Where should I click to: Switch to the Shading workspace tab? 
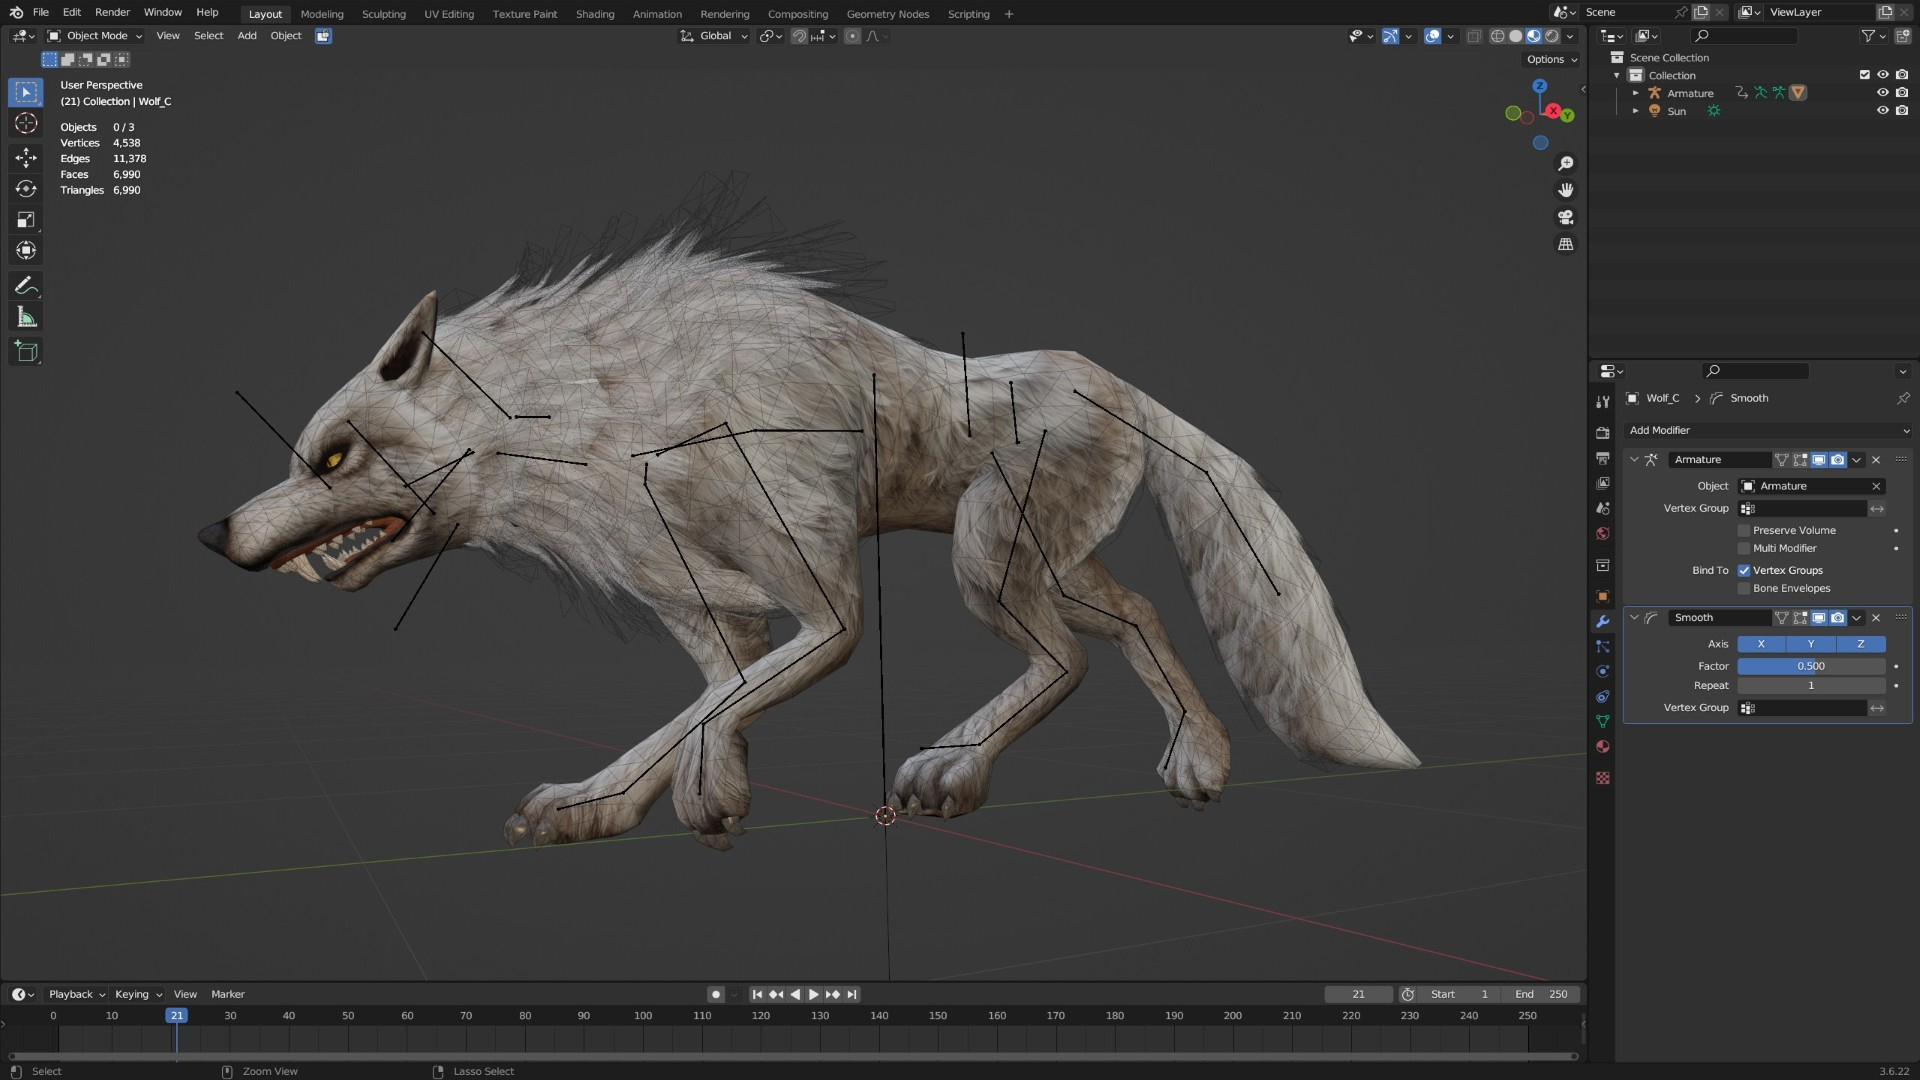595,14
